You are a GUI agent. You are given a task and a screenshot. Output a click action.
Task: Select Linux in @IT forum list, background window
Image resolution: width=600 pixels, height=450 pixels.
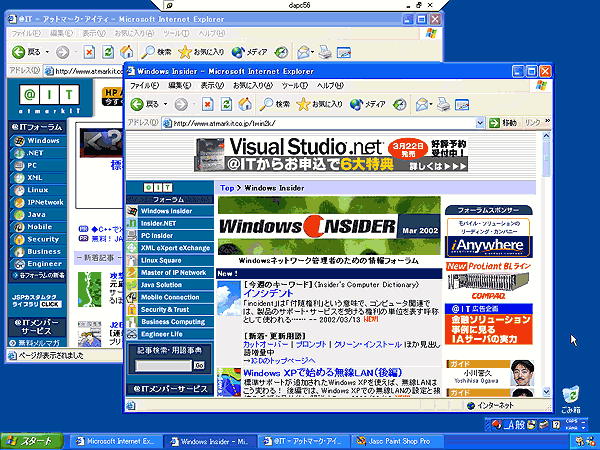(38, 190)
